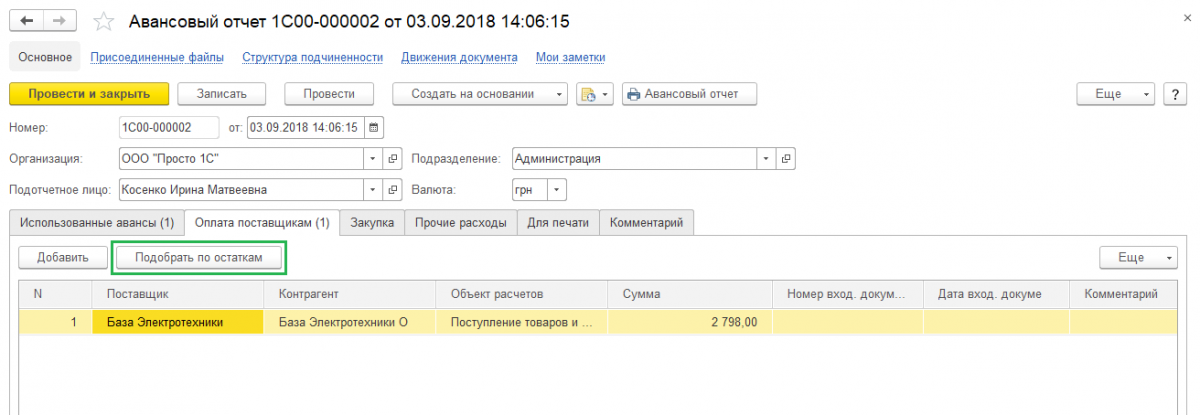Image resolution: width=1200 pixels, height=415 pixels.
Task: Click Провести и закрыть button
Action: click(89, 94)
